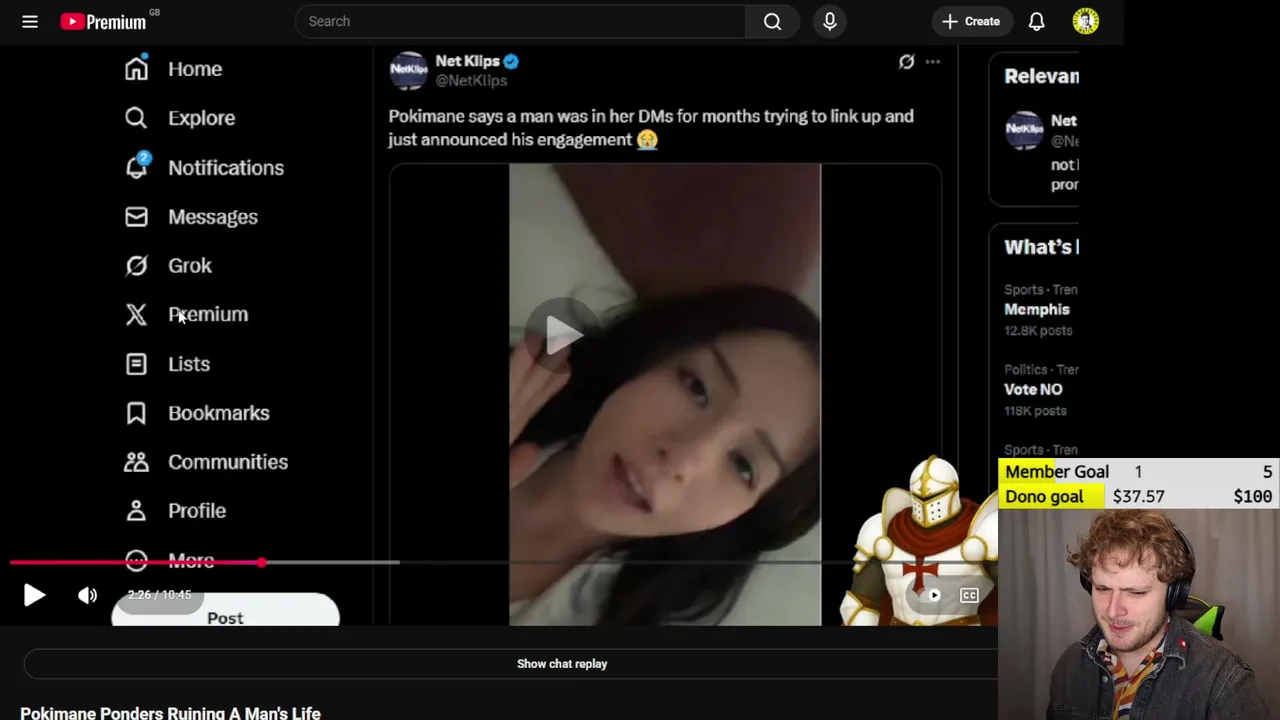Open Profile person icon

tap(136, 511)
